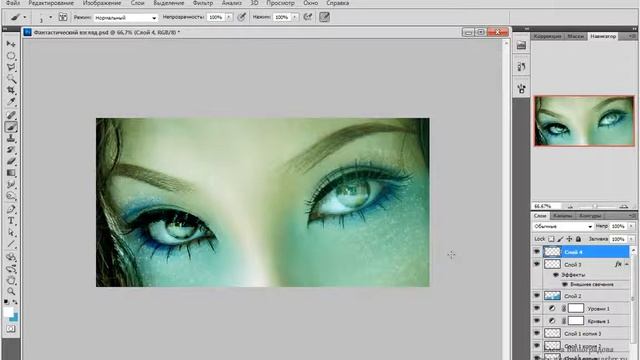Image resolution: width=640 pixels, height=360 pixels.
Task: Select the Magic Wand tool
Action: [x=11, y=78]
